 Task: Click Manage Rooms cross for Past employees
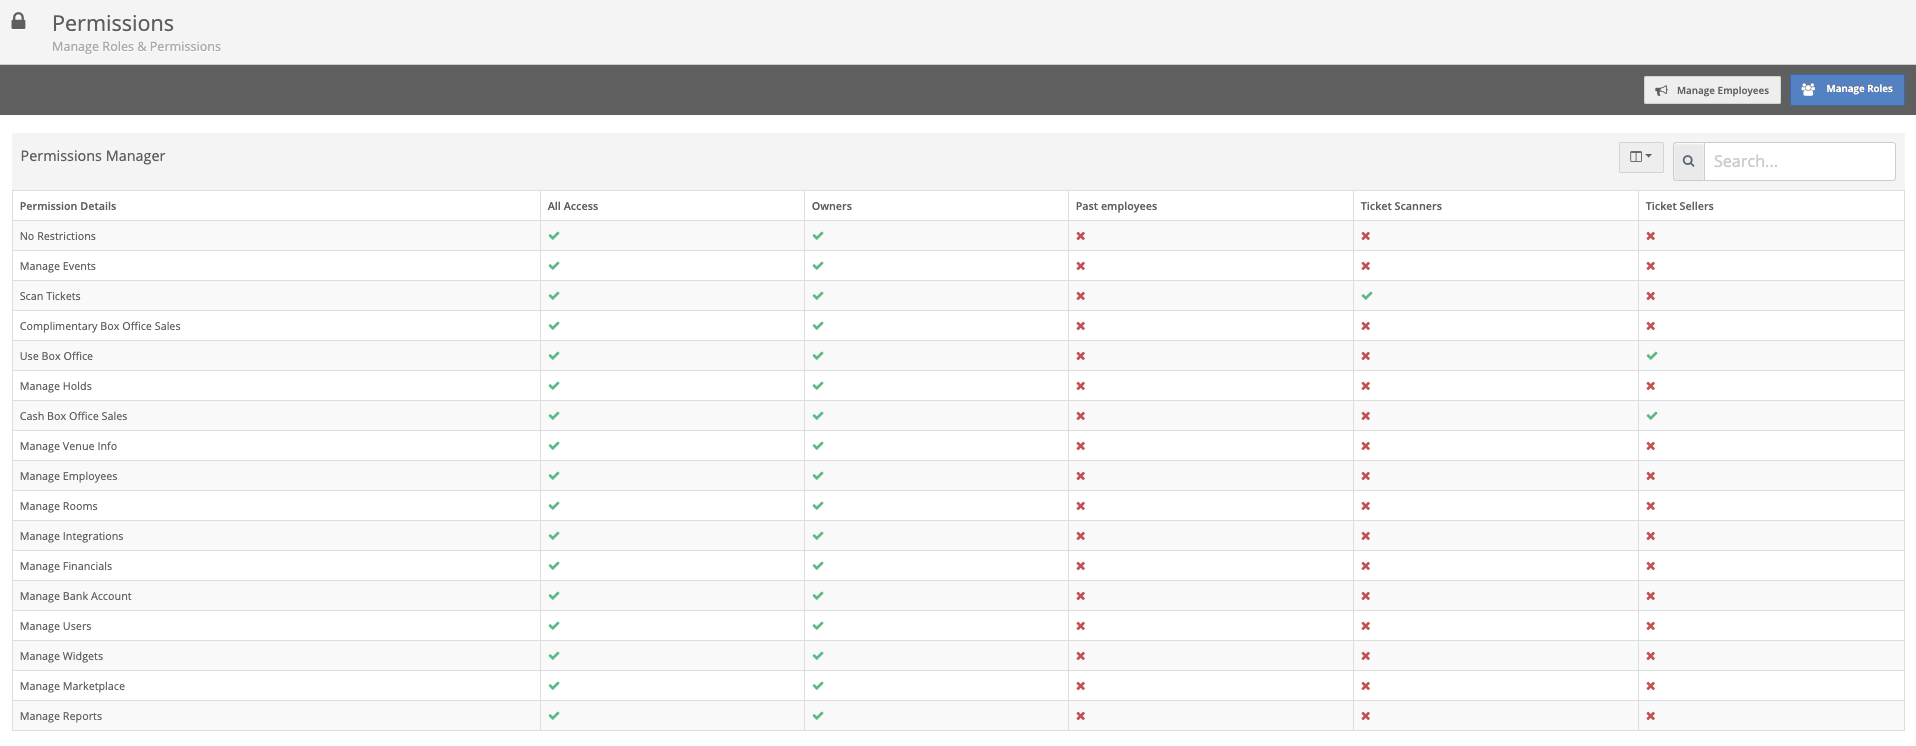pyautogui.click(x=1081, y=506)
